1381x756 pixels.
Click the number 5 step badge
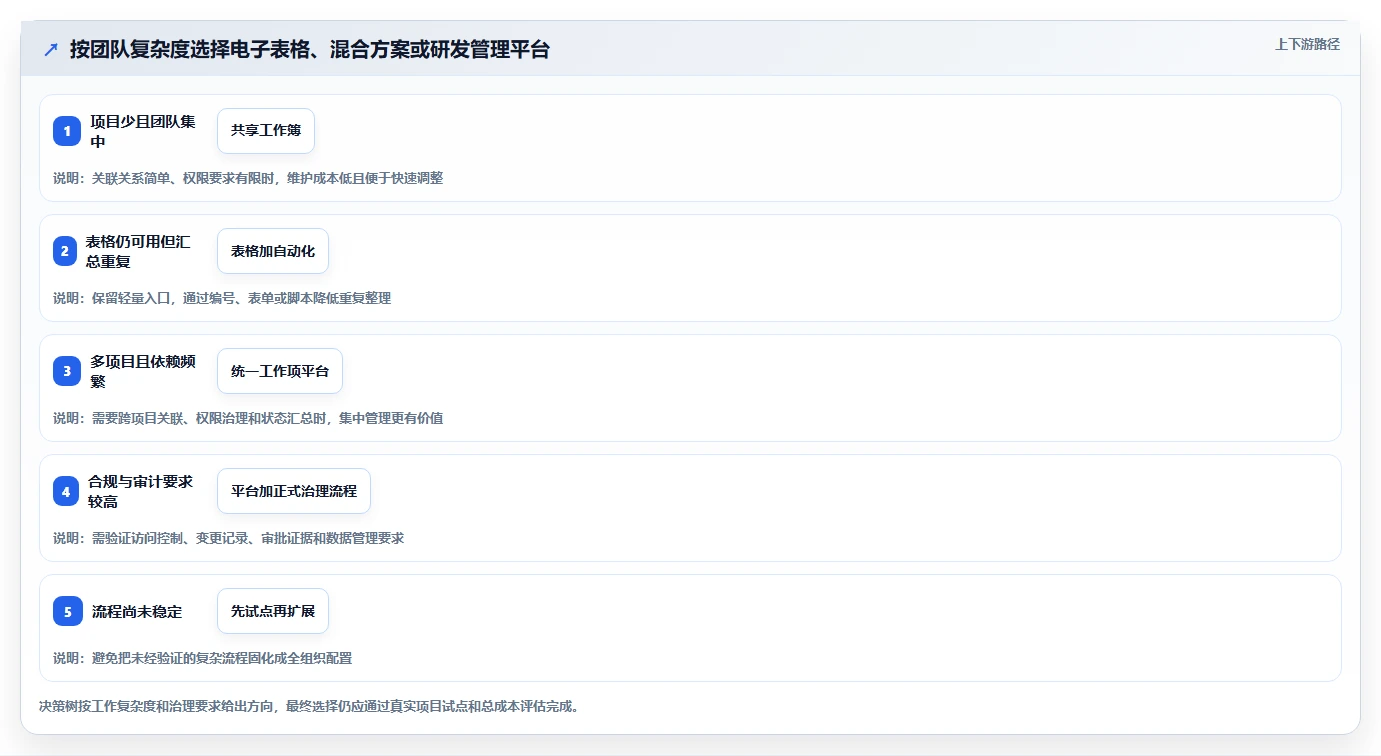(x=68, y=611)
